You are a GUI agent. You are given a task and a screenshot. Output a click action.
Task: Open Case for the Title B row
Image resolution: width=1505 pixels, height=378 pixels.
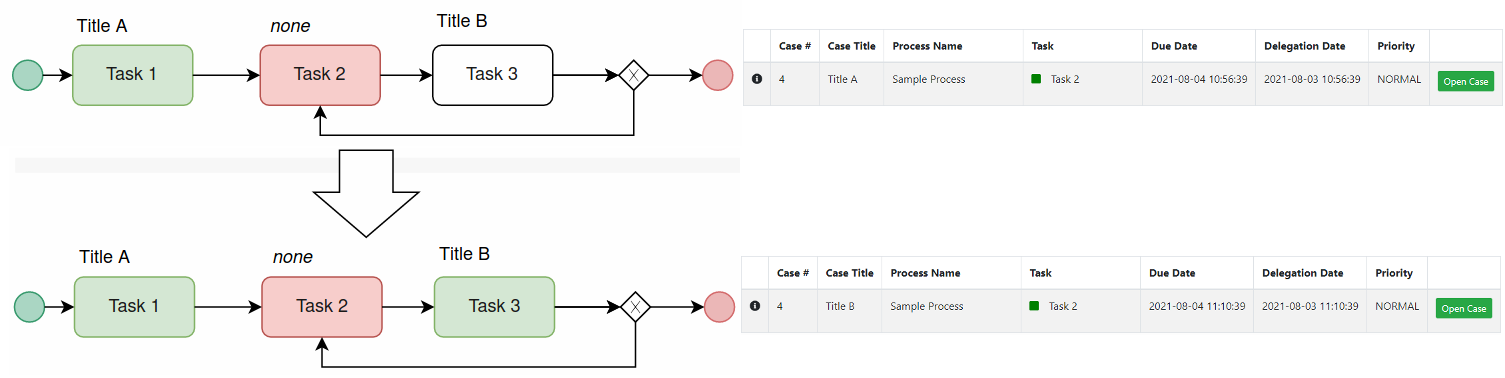click(x=1463, y=308)
